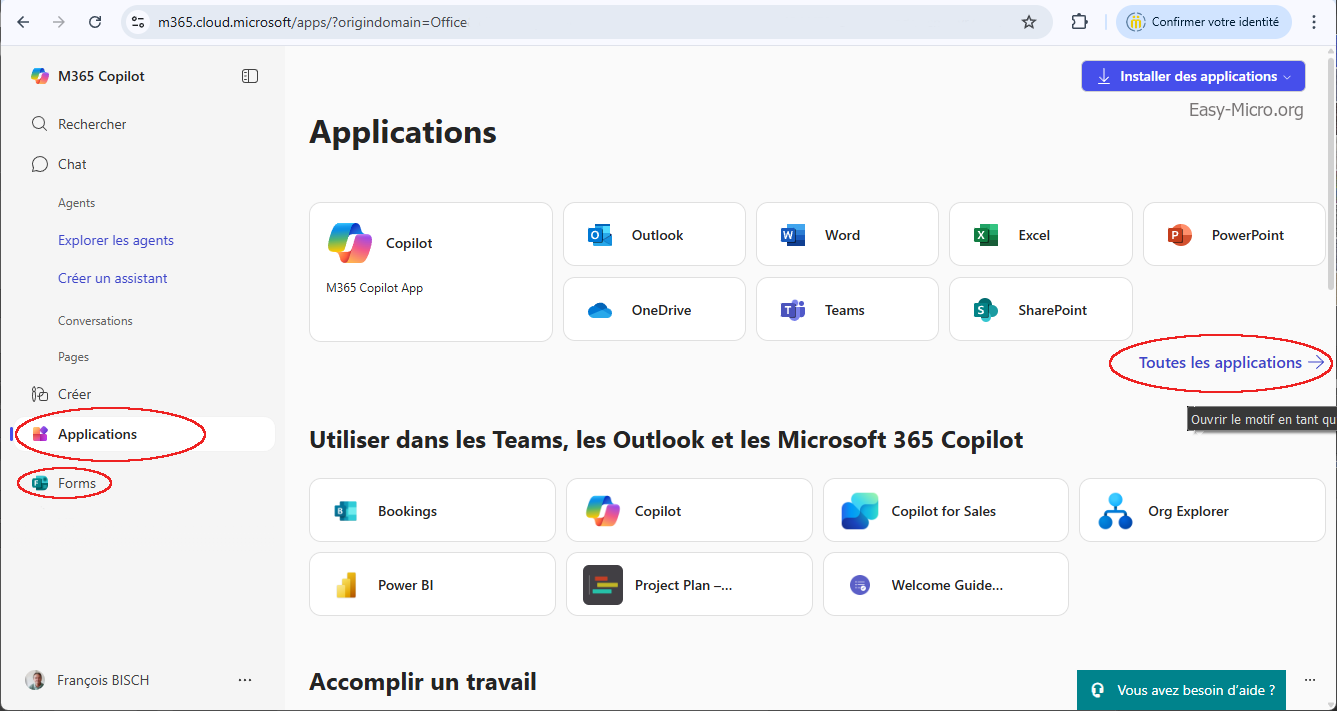Open the Org Explorer app

[1201, 511]
